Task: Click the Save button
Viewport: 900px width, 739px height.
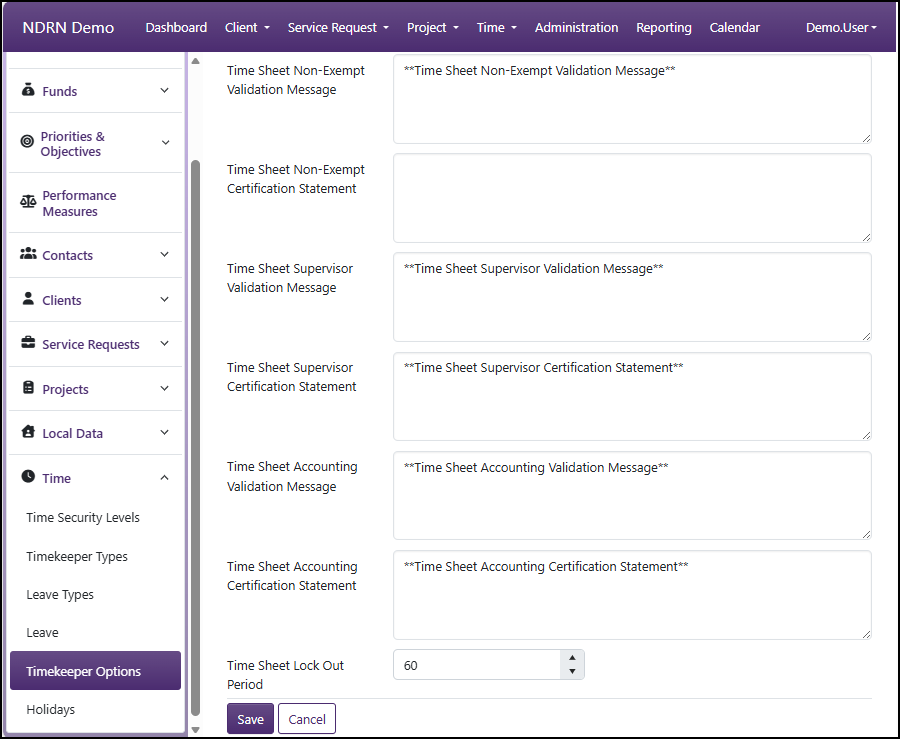Action: pyautogui.click(x=250, y=719)
